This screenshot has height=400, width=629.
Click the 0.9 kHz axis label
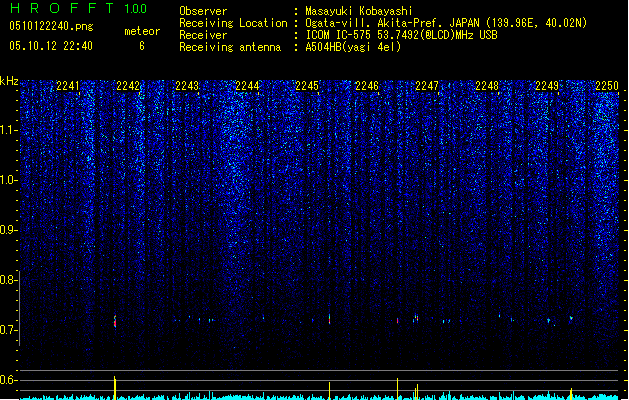(8, 230)
